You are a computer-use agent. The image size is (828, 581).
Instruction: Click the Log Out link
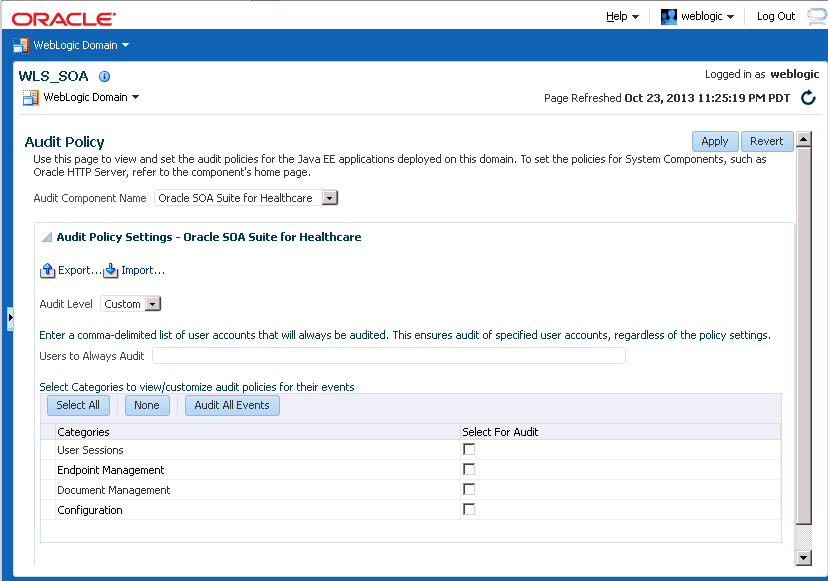coord(776,16)
